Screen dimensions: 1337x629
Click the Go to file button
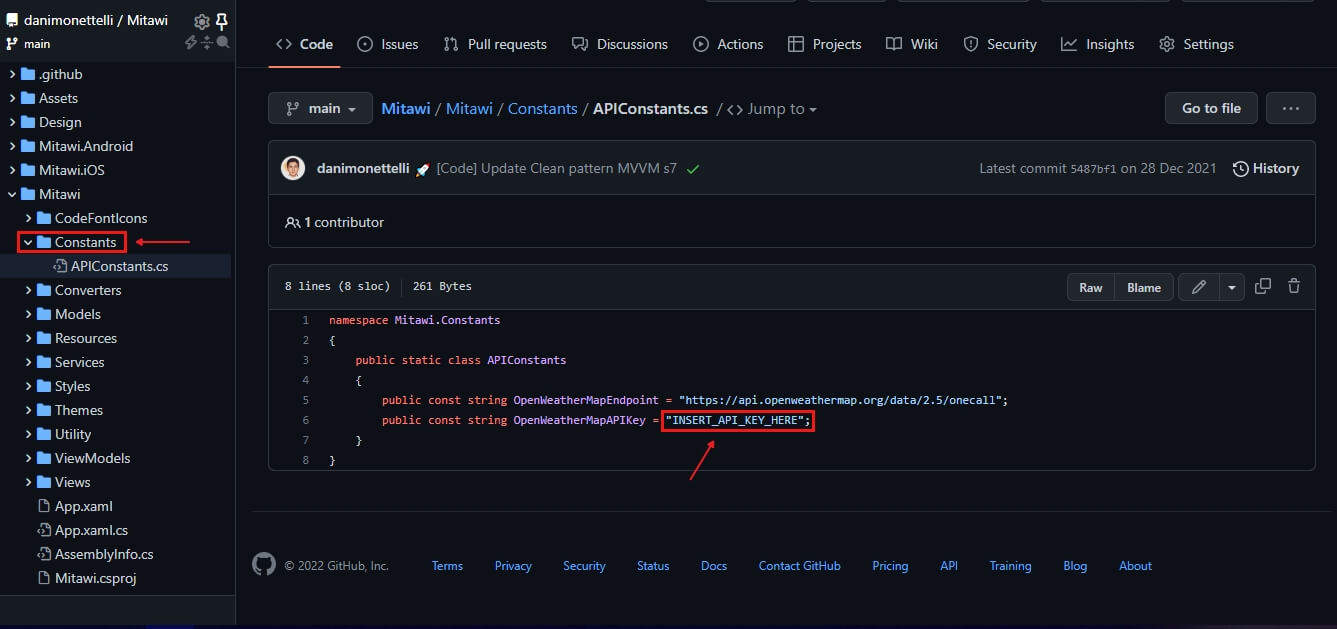pyautogui.click(x=1211, y=108)
